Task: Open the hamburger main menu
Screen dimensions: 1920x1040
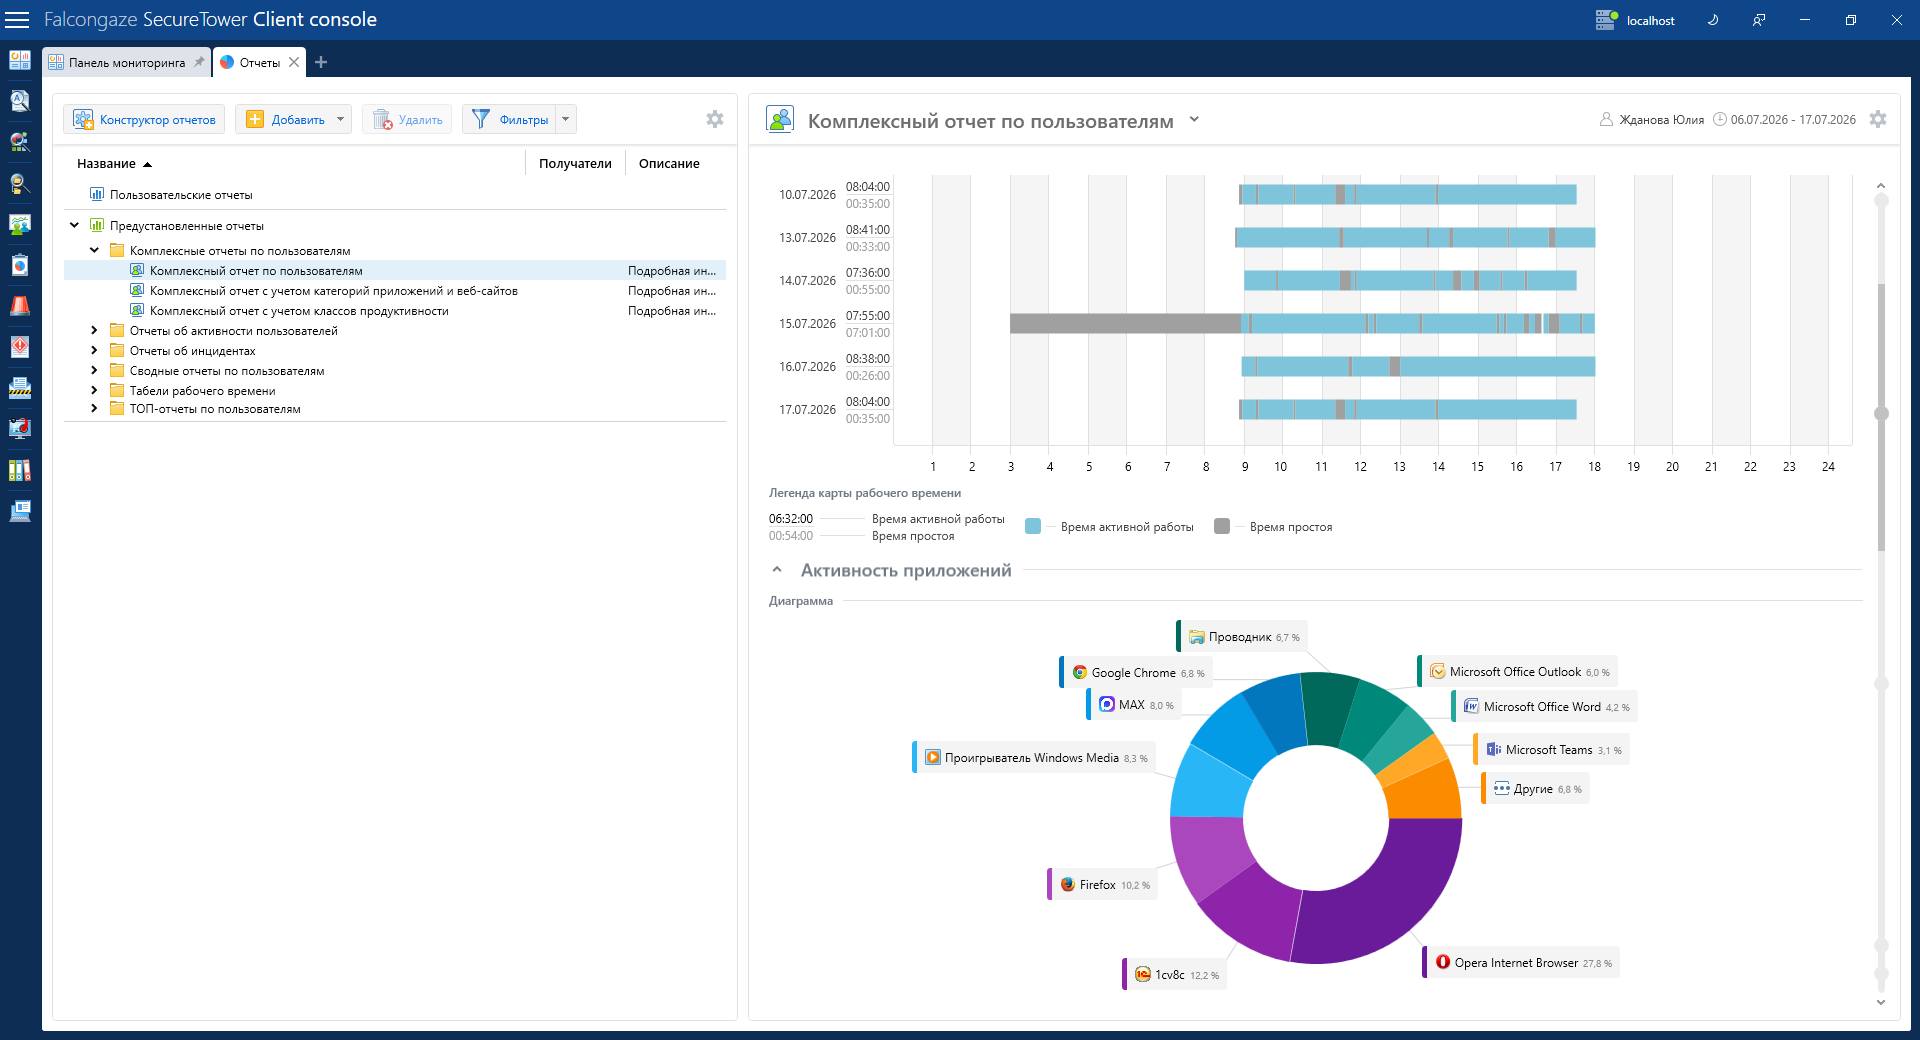Action: pyautogui.click(x=17, y=20)
